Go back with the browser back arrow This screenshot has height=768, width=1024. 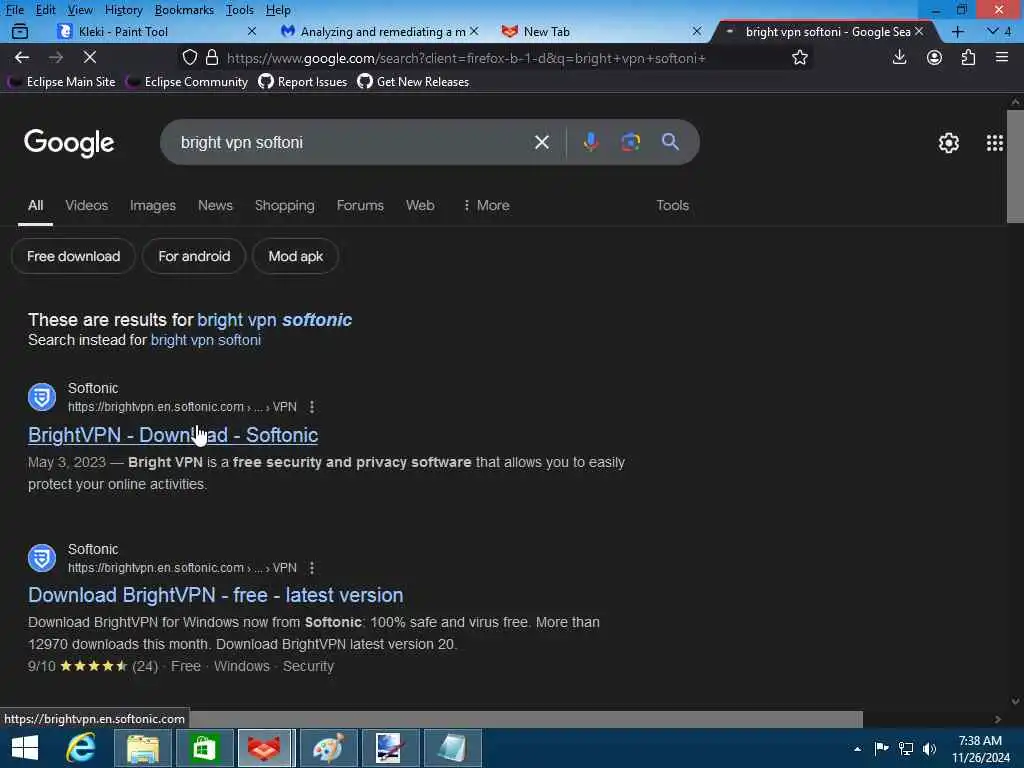pyautogui.click(x=22, y=57)
